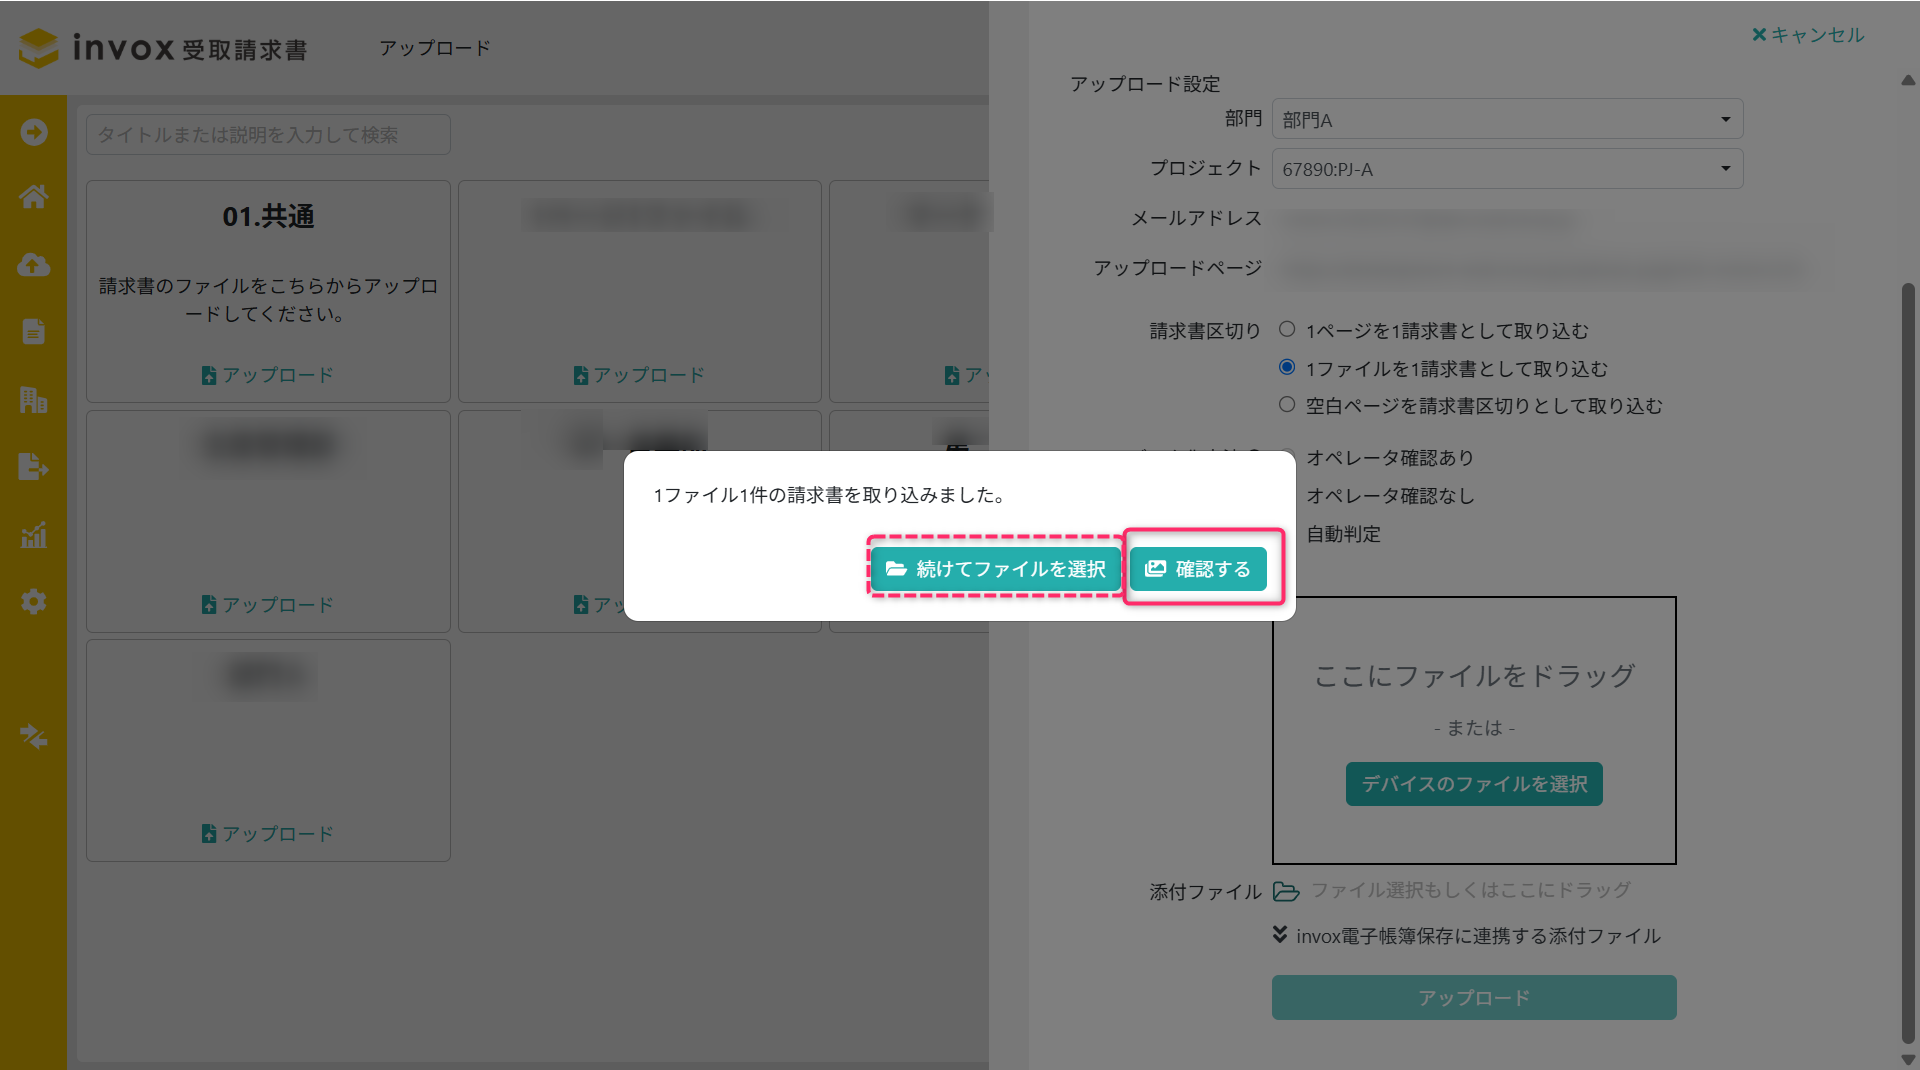Click the アップロード header tab

[x=434, y=48]
